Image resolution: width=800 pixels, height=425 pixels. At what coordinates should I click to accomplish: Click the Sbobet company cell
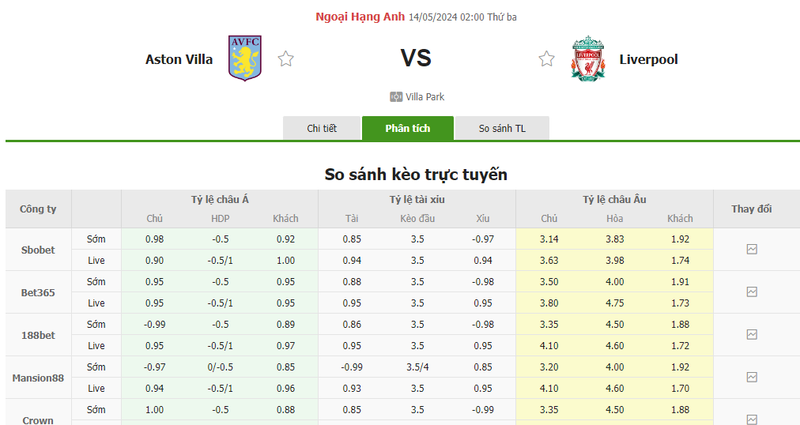[38, 249]
